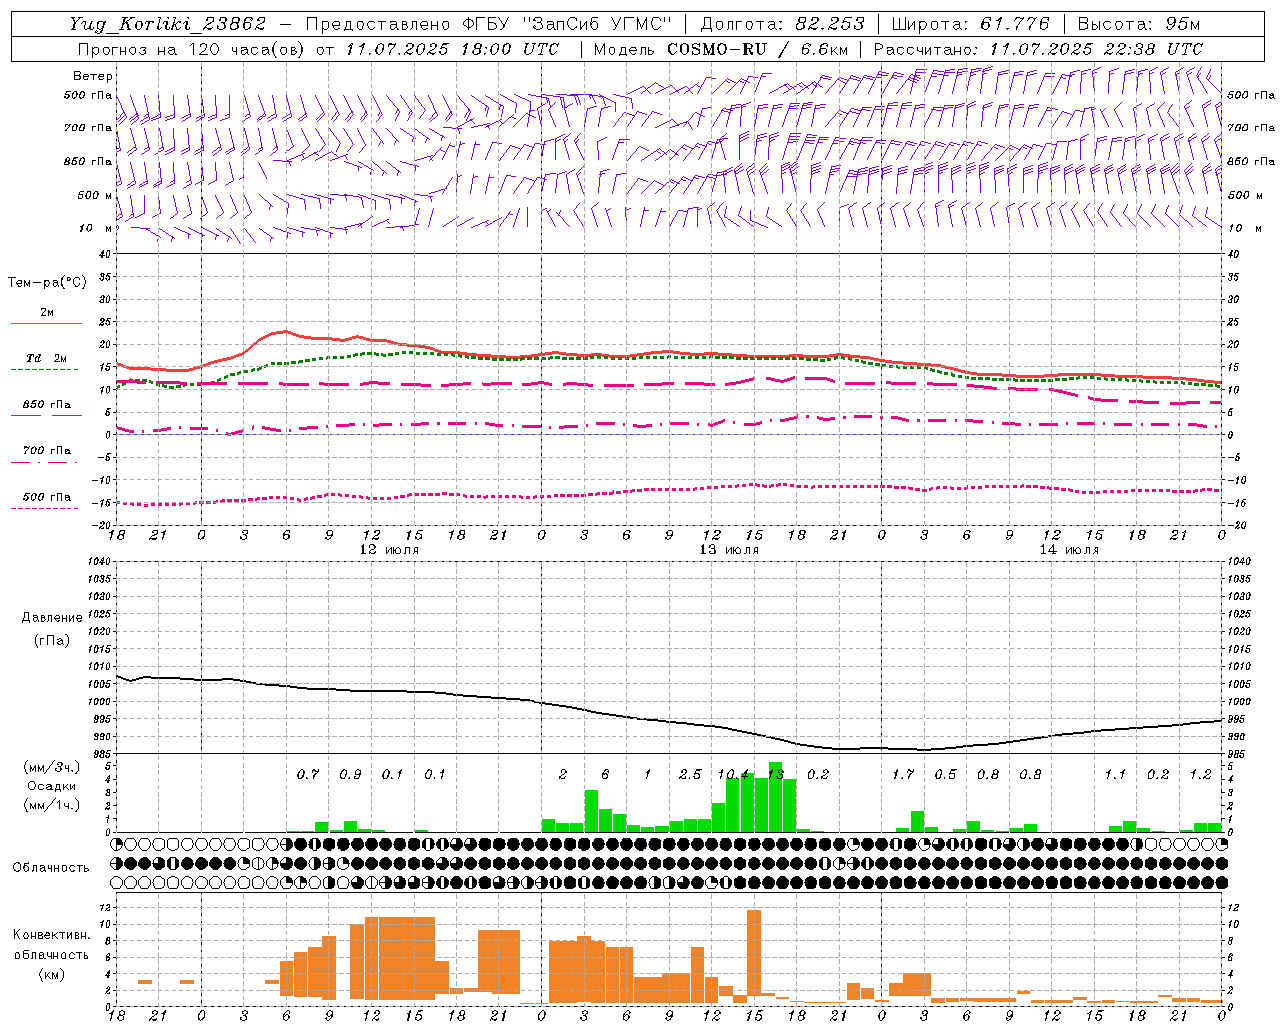1280x1024 pixels.
Task: Click the tallest green precipitation bar
Action: click(775, 797)
